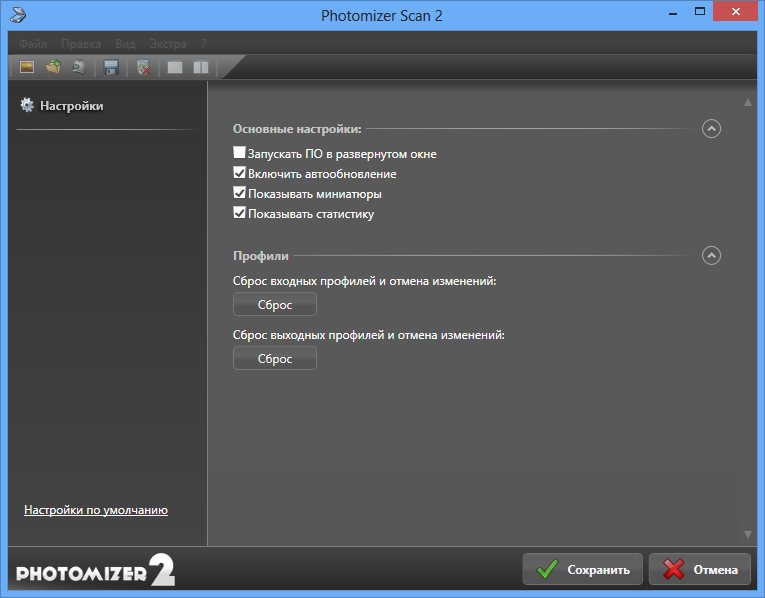The image size is (765, 598).
Task: Click the open folder toolbar icon
Action: coord(53,66)
